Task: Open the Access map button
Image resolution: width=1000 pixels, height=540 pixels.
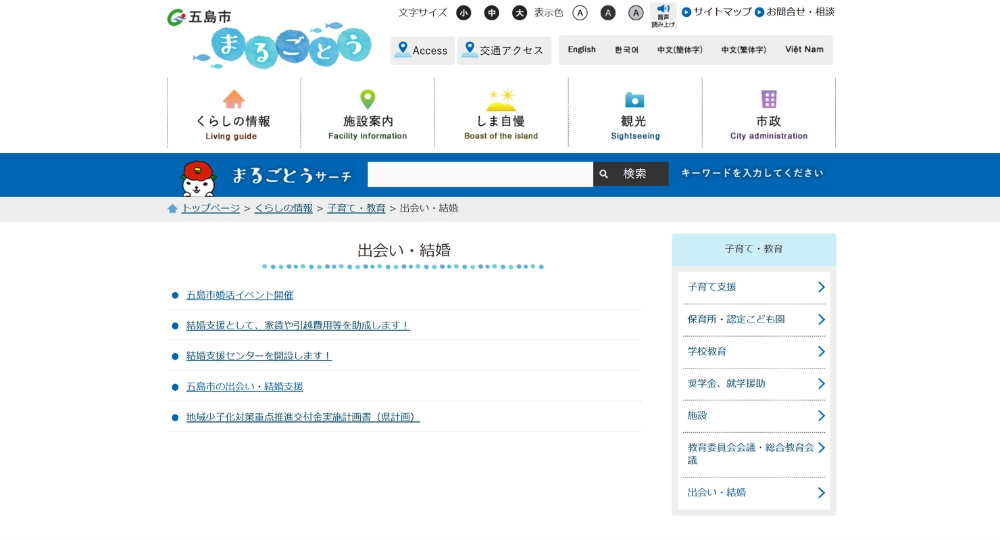Action: click(422, 50)
